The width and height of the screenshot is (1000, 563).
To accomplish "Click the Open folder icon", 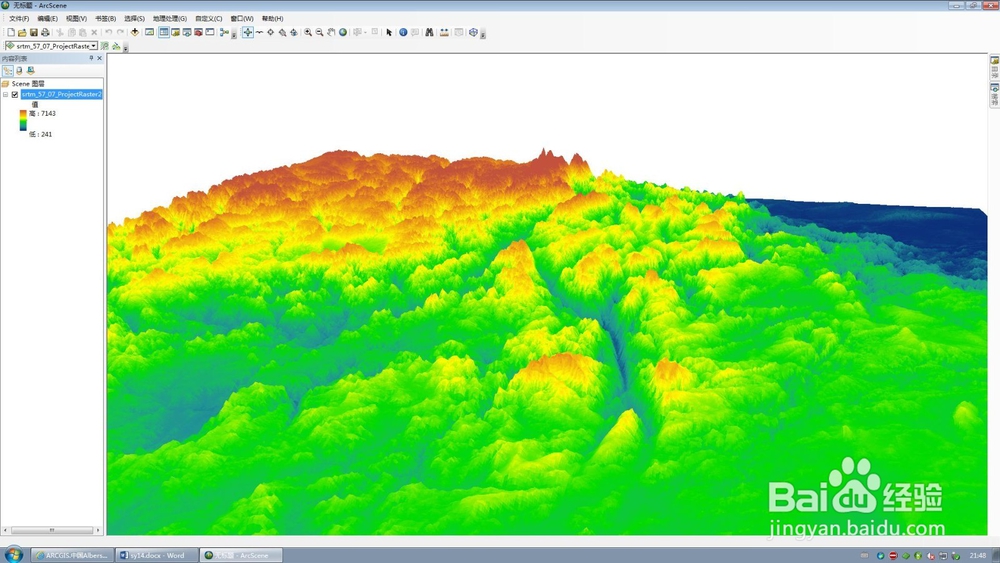I will (x=22, y=32).
